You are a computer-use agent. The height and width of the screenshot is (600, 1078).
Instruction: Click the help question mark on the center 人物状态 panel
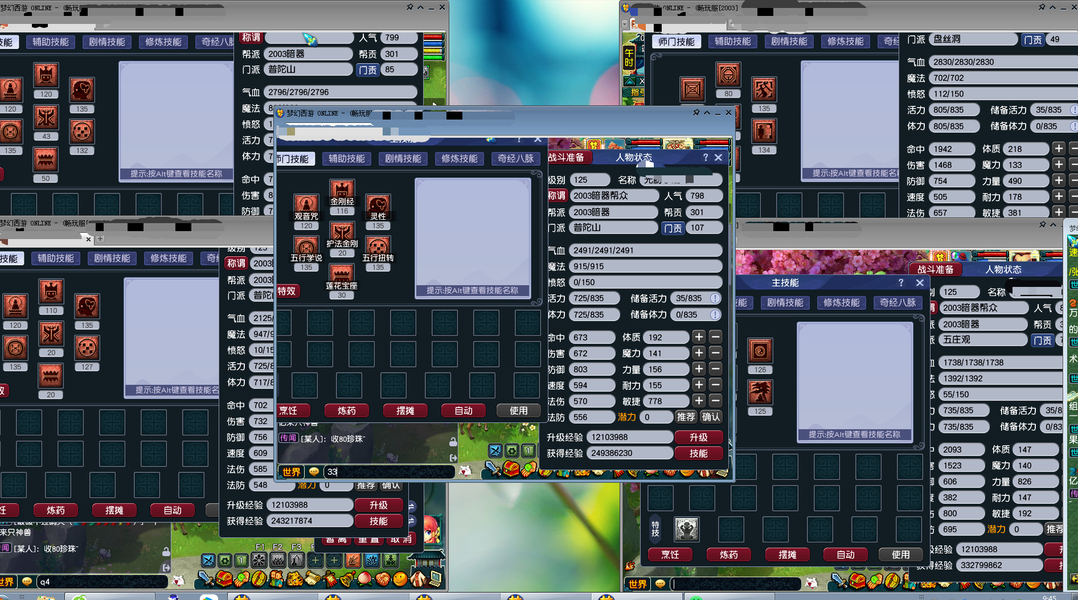[x=705, y=157]
